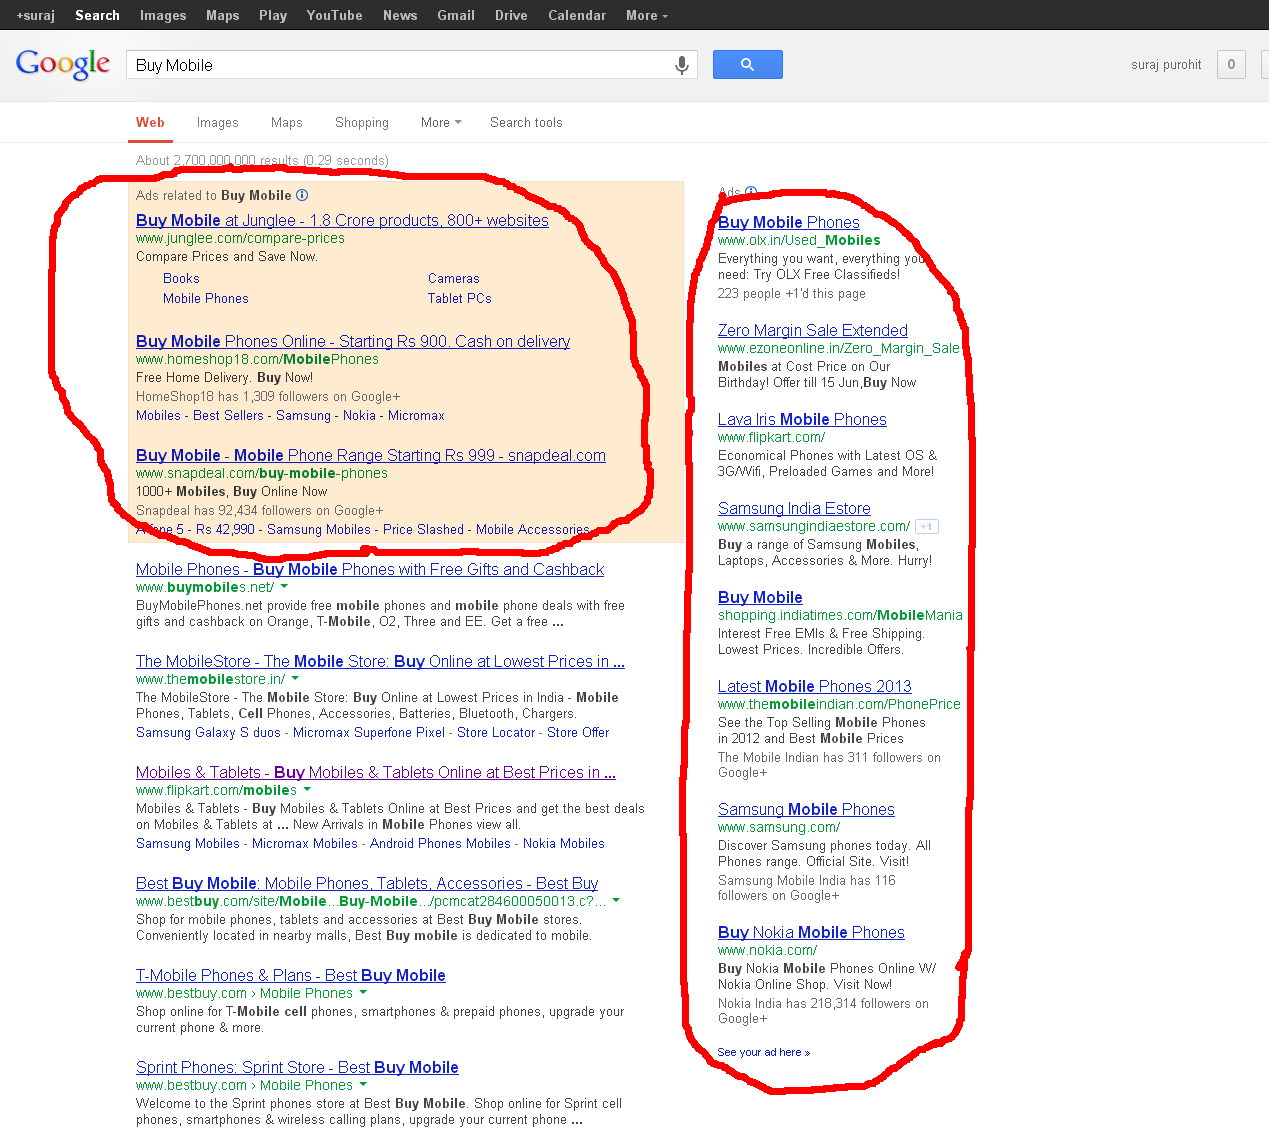The height and width of the screenshot is (1136, 1269).
Task: Open Maps in top black bar
Action: click(x=223, y=15)
